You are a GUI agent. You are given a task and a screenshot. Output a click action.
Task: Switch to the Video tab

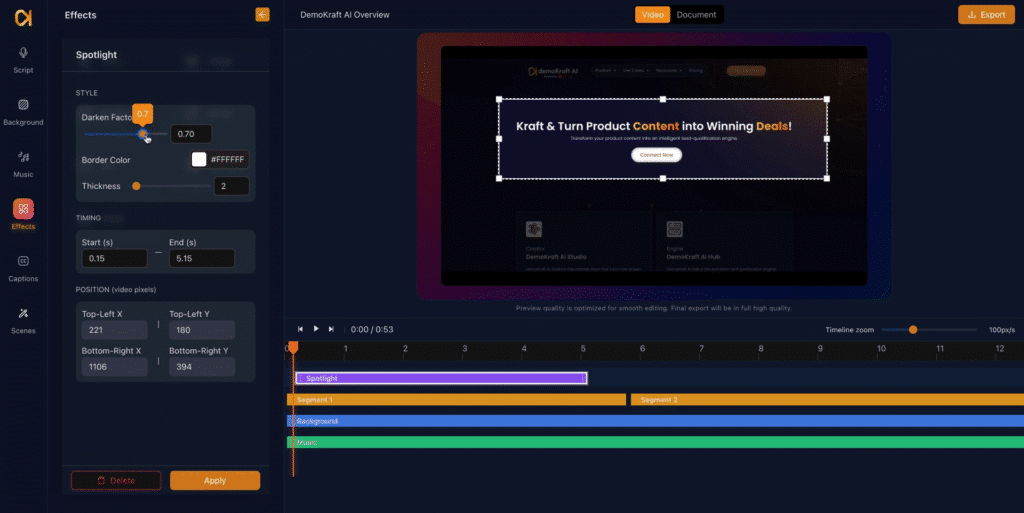point(652,15)
